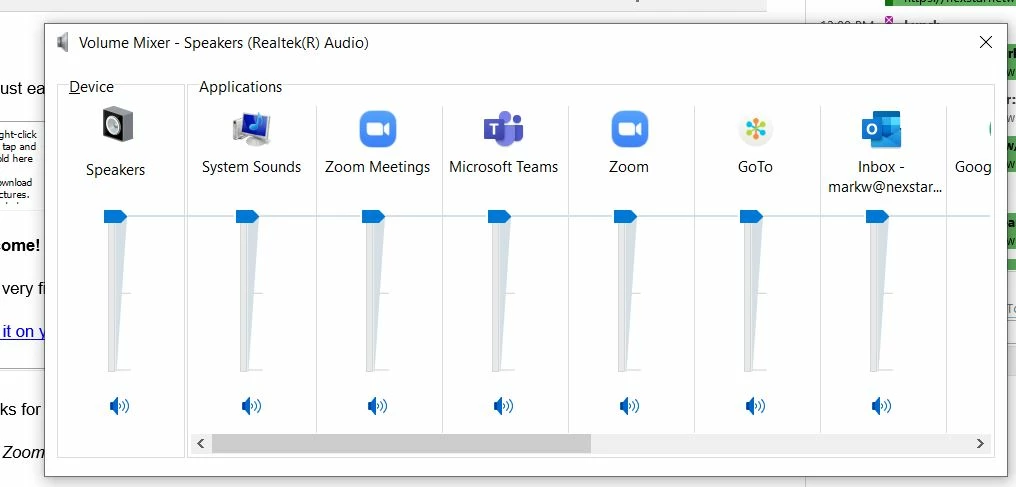Click the 'Zoom' label next to GoTo
The image size is (1016, 487).
tap(629, 167)
